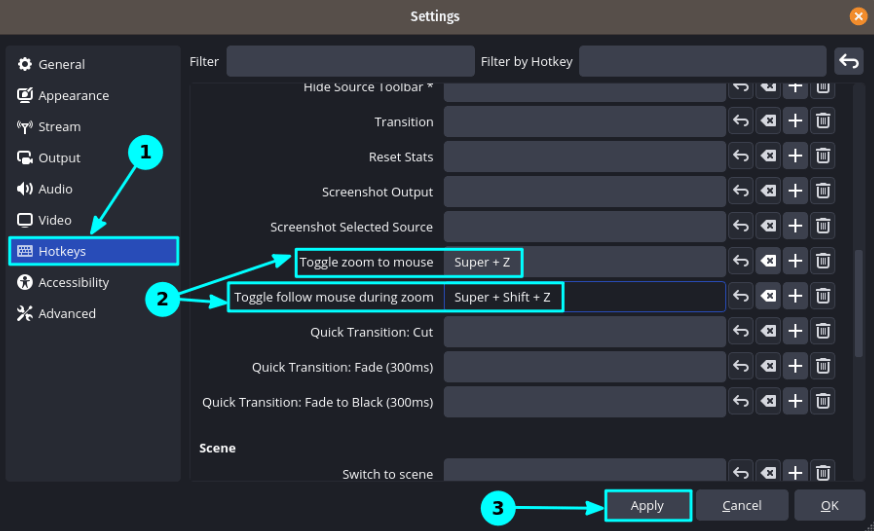Revert the Toggle follow mouse during zoom hotkey
This screenshot has width=874, height=531.
741,296
